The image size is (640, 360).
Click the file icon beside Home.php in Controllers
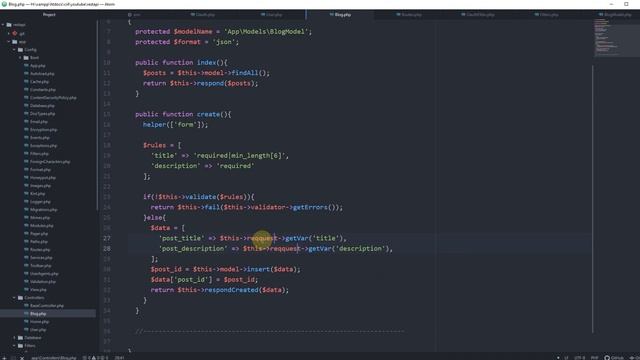(x=27, y=322)
